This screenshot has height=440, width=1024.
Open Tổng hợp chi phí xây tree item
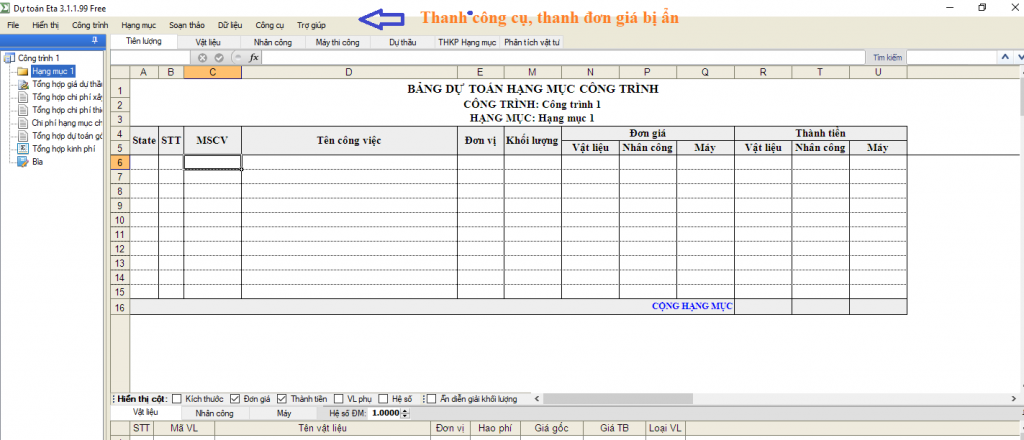(67, 97)
